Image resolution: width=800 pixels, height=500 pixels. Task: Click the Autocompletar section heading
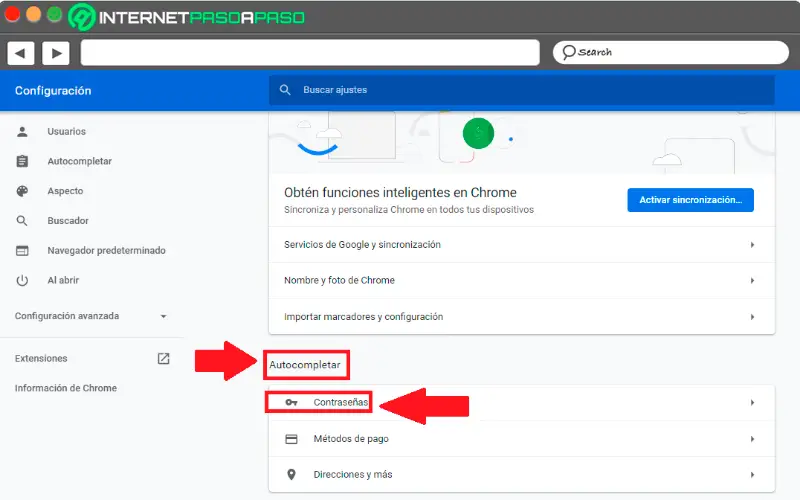(x=305, y=365)
